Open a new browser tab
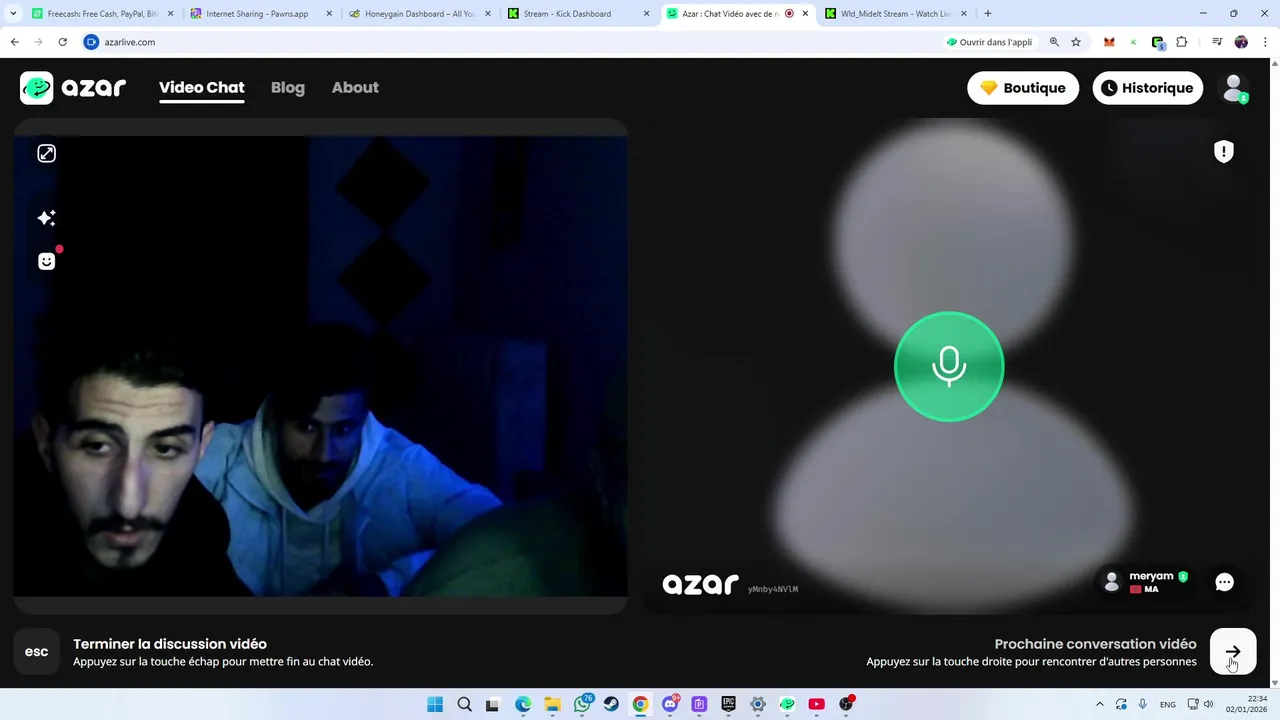The height and width of the screenshot is (720, 1280). [988, 14]
